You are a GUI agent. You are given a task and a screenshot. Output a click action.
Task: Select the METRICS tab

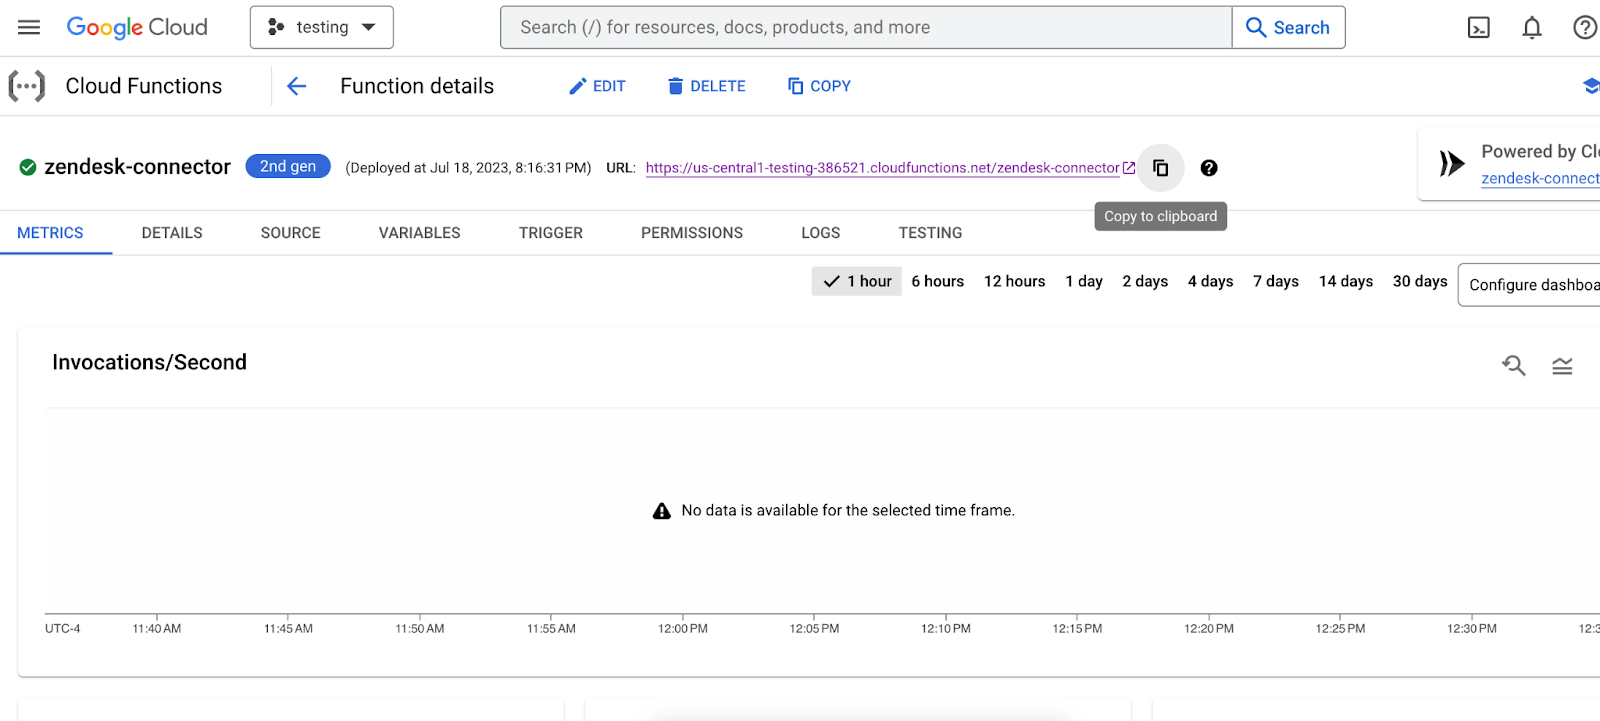[50, 233]
